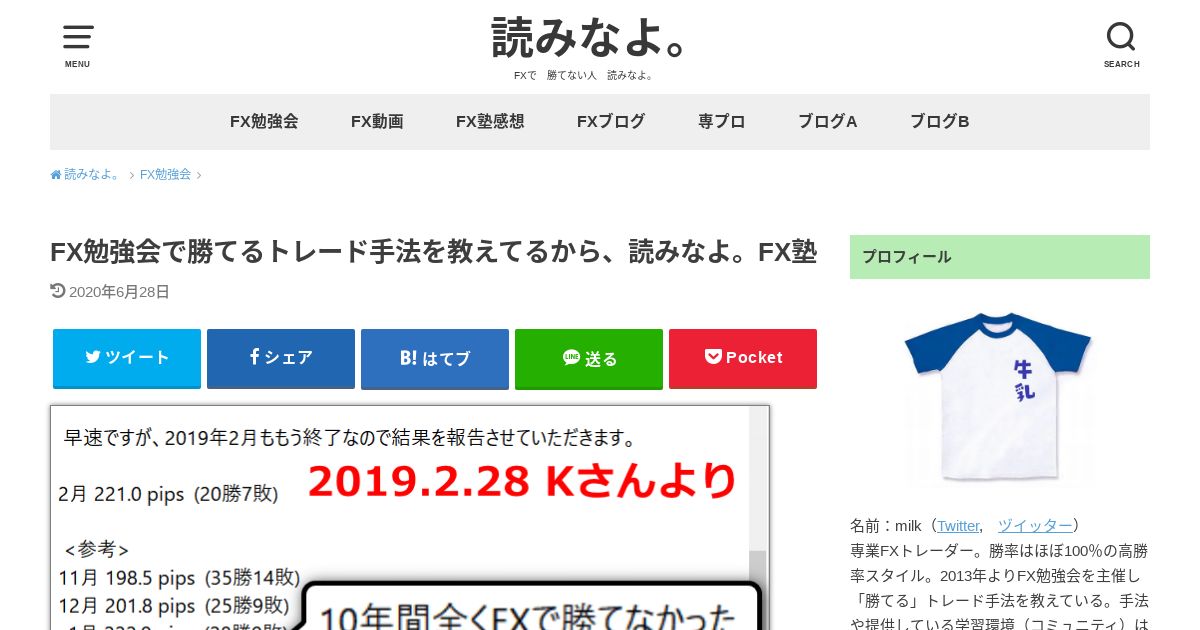
Task: Open the ツイッター profile link
Action: click(1035, 526)
